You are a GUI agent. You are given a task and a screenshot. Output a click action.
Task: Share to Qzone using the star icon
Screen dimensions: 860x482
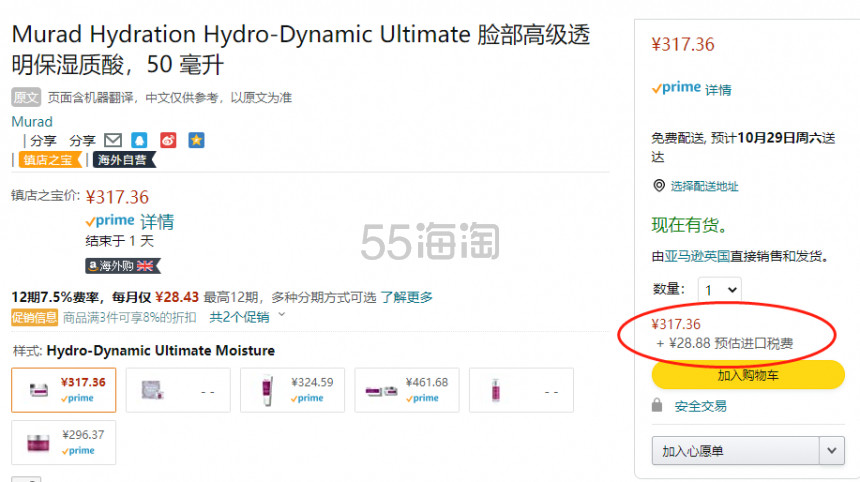click(x=196, y=140)
